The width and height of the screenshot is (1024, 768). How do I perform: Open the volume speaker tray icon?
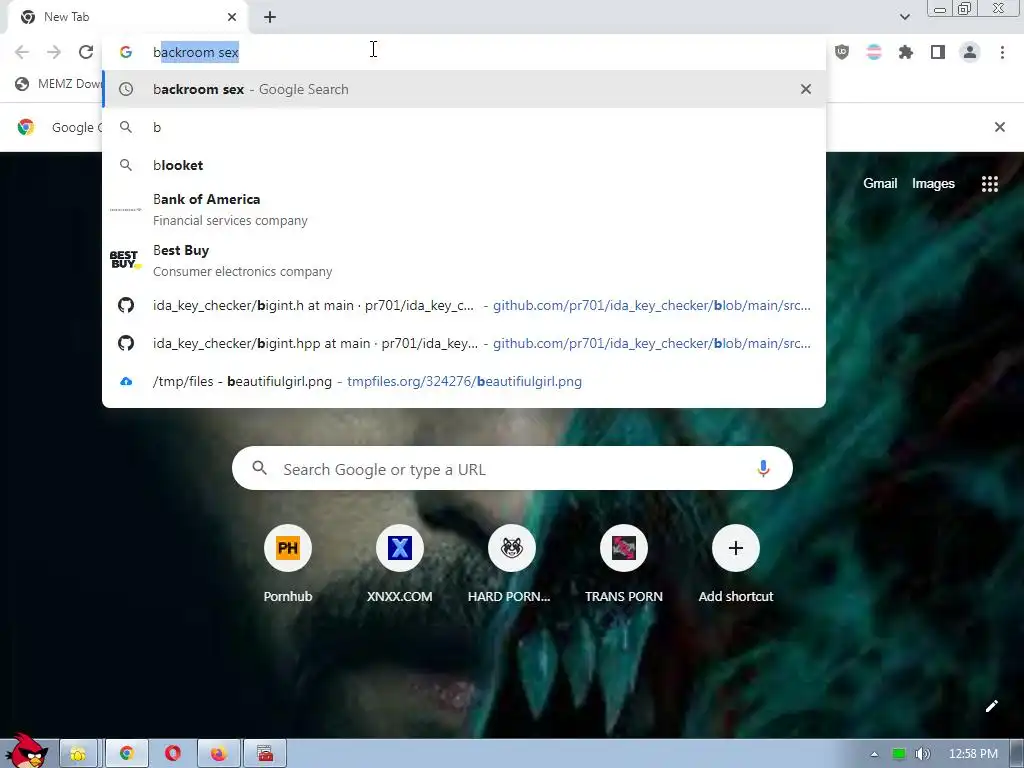coord(922,754)
